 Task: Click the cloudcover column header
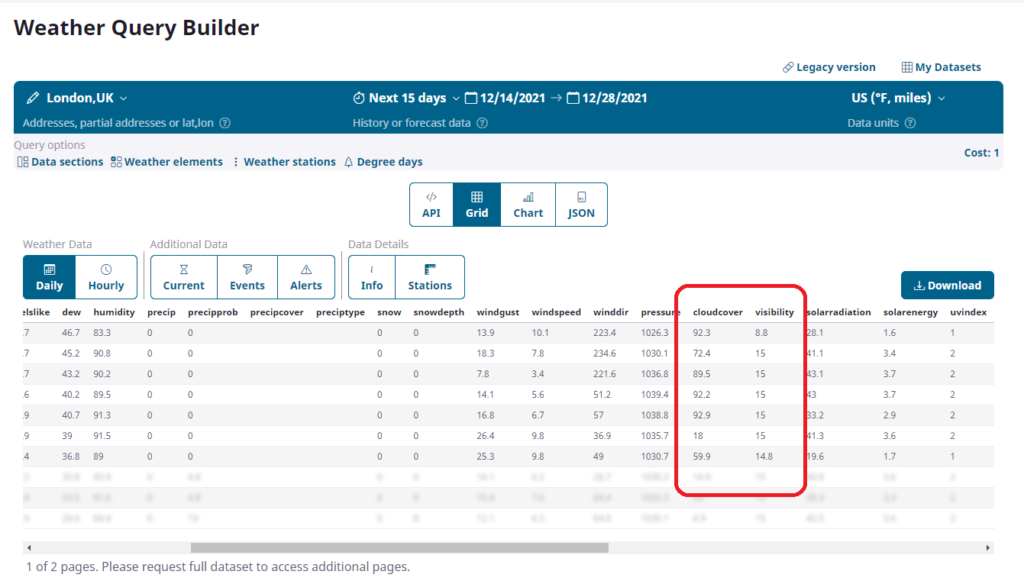pos(718,312)
